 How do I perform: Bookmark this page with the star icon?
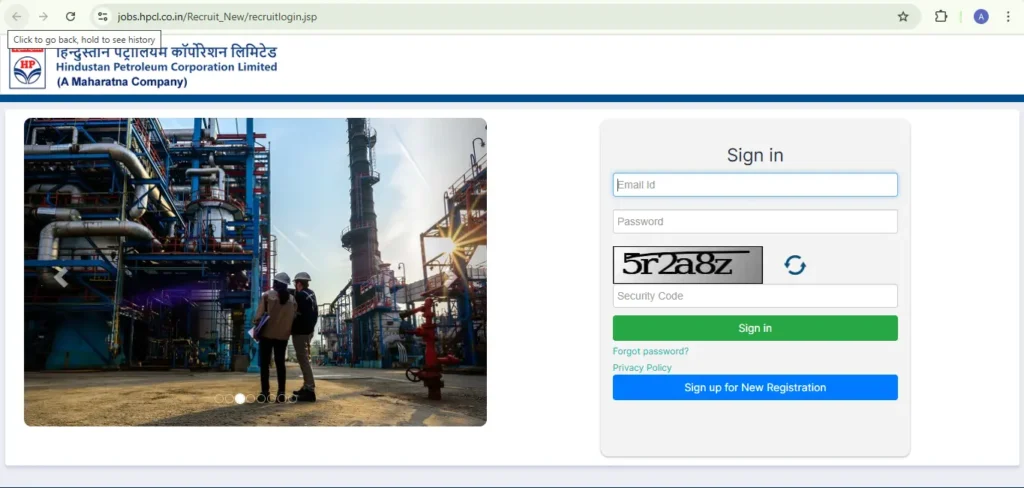point(903,17)
